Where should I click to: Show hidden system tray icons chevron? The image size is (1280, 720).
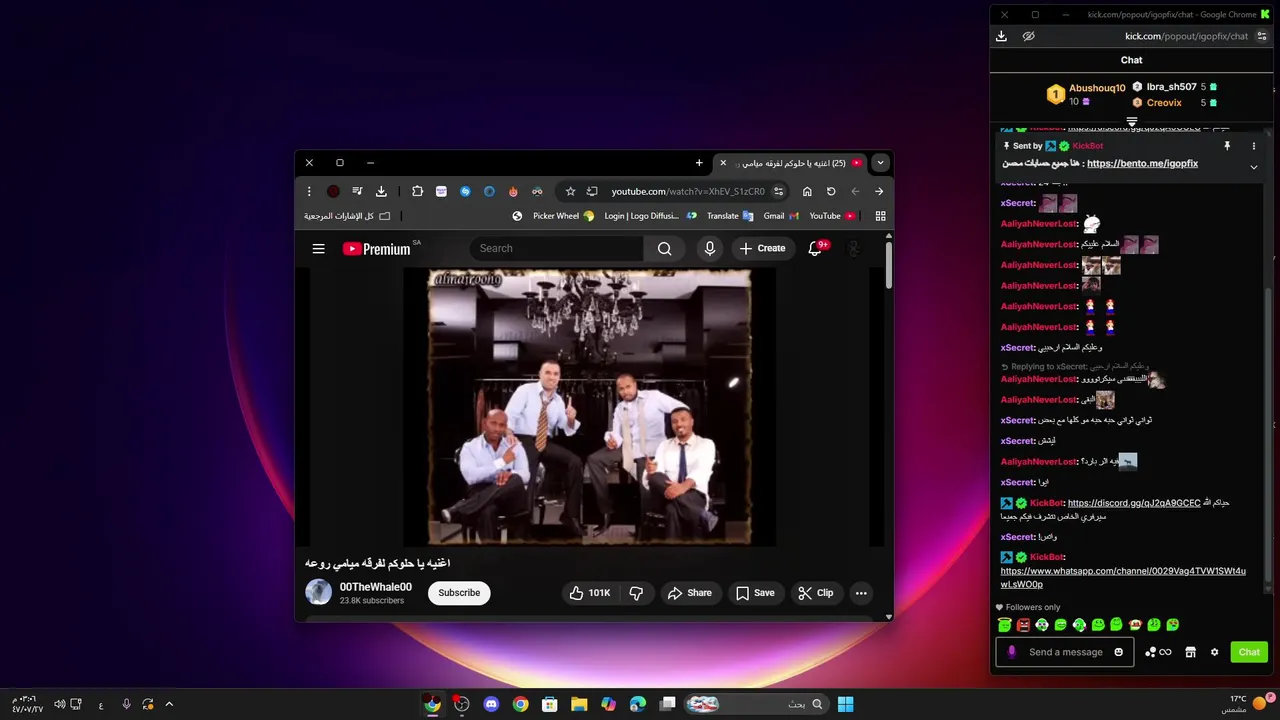click(x=169, y=704)
